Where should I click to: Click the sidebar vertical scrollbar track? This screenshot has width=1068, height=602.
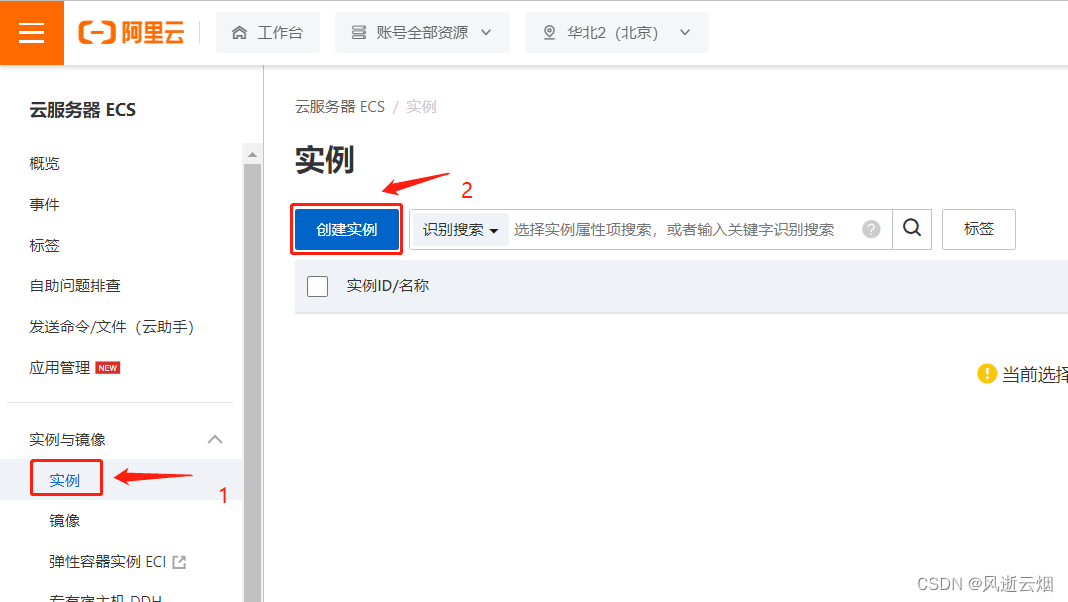click(253, 381)
